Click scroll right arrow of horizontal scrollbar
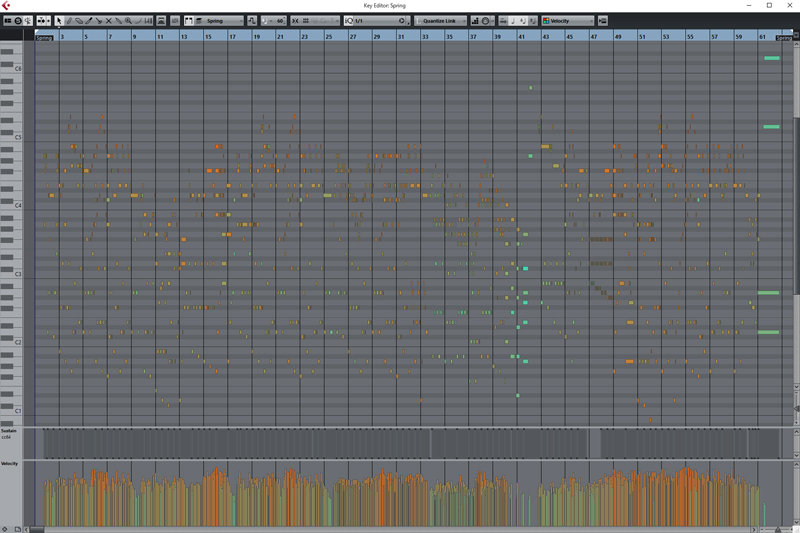This screenshot has width=800, height=533. [x=754, y=529]
